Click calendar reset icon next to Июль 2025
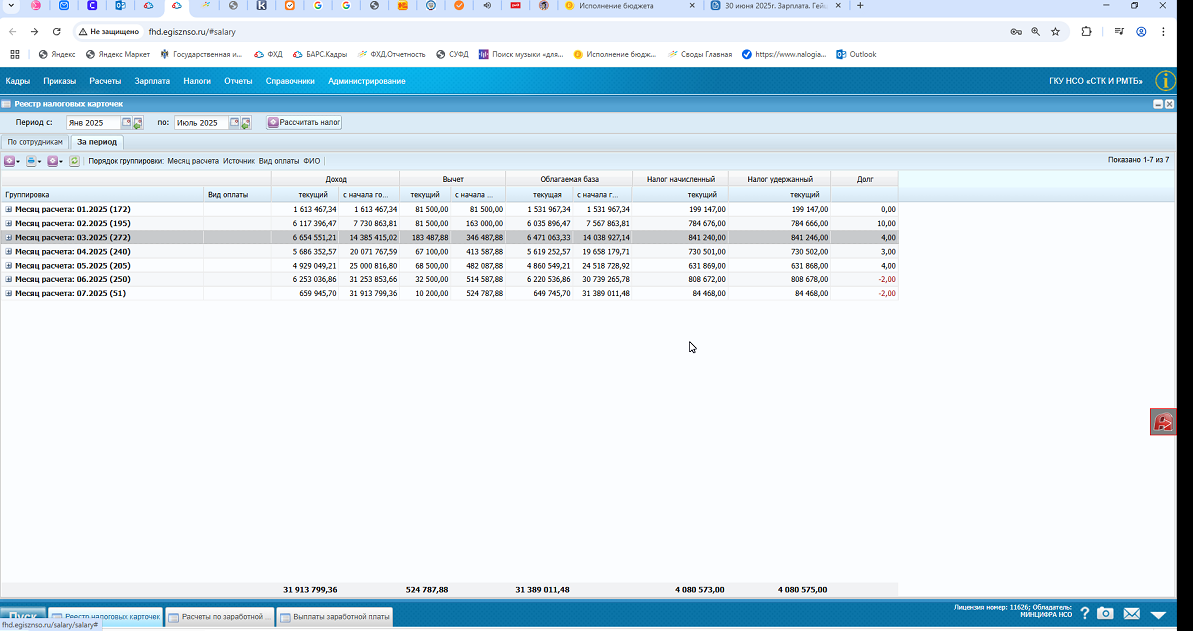Image resolution: width=1193 pixels, height=631 pixels. pos(246,123)
